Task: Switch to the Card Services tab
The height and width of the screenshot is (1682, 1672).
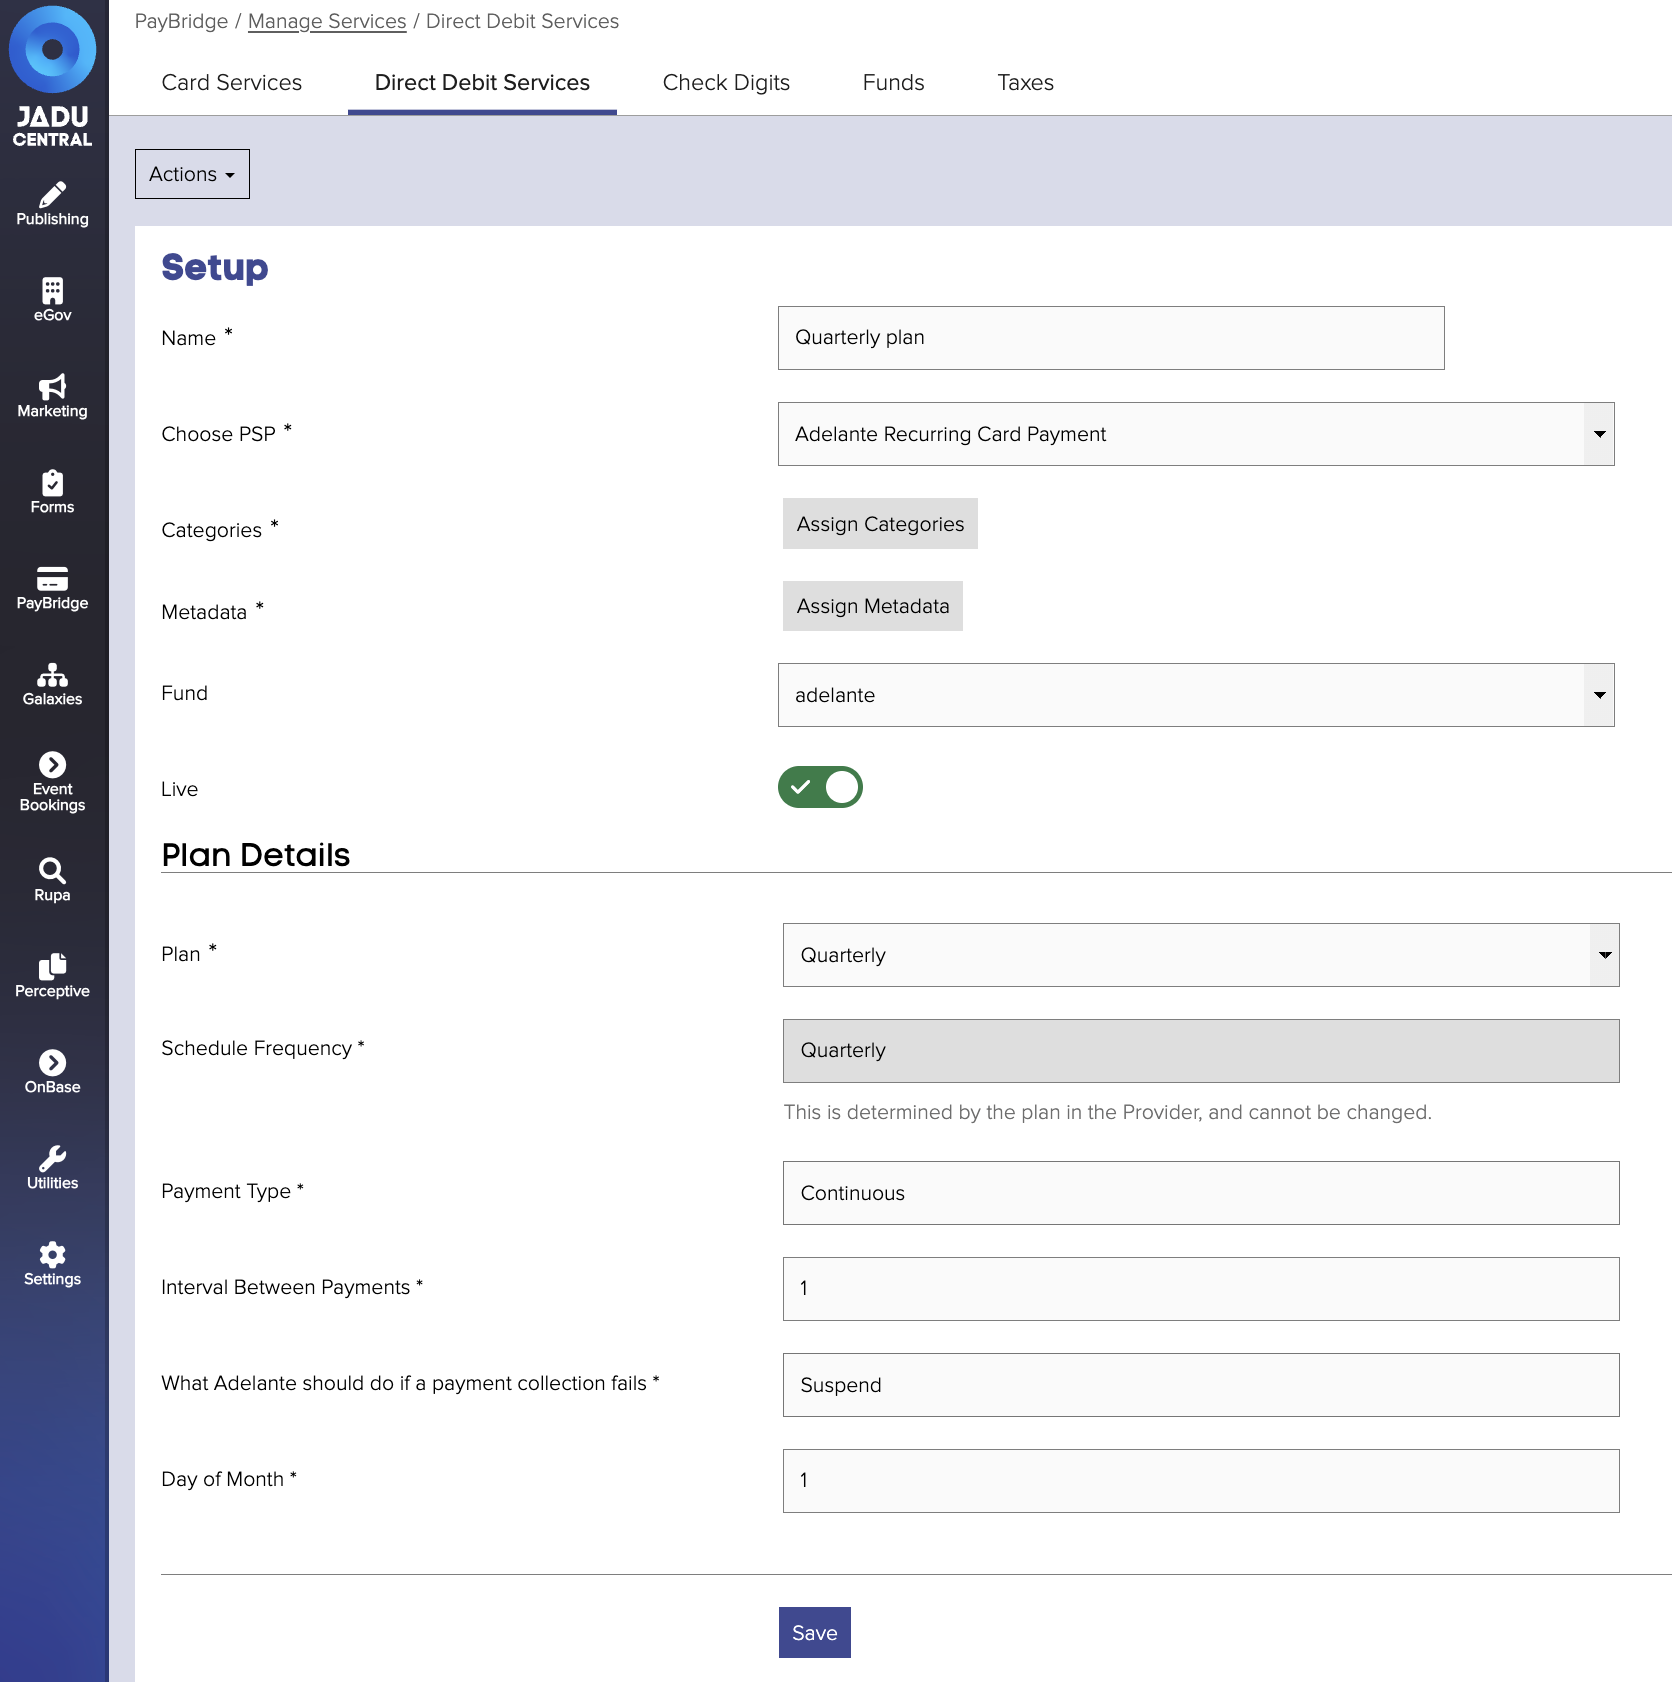Action: 232,83
